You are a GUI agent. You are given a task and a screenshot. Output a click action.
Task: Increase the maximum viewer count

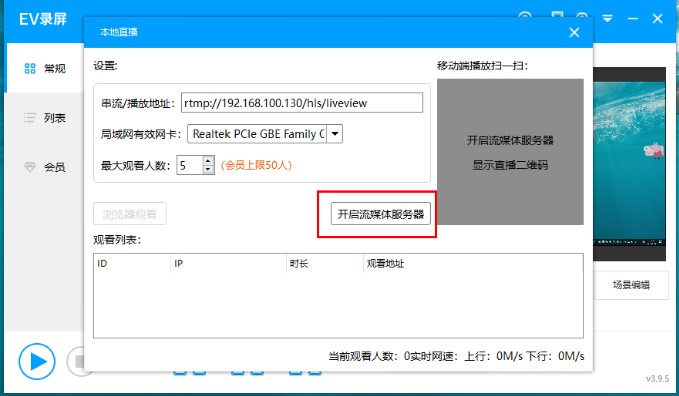[208, 160]
